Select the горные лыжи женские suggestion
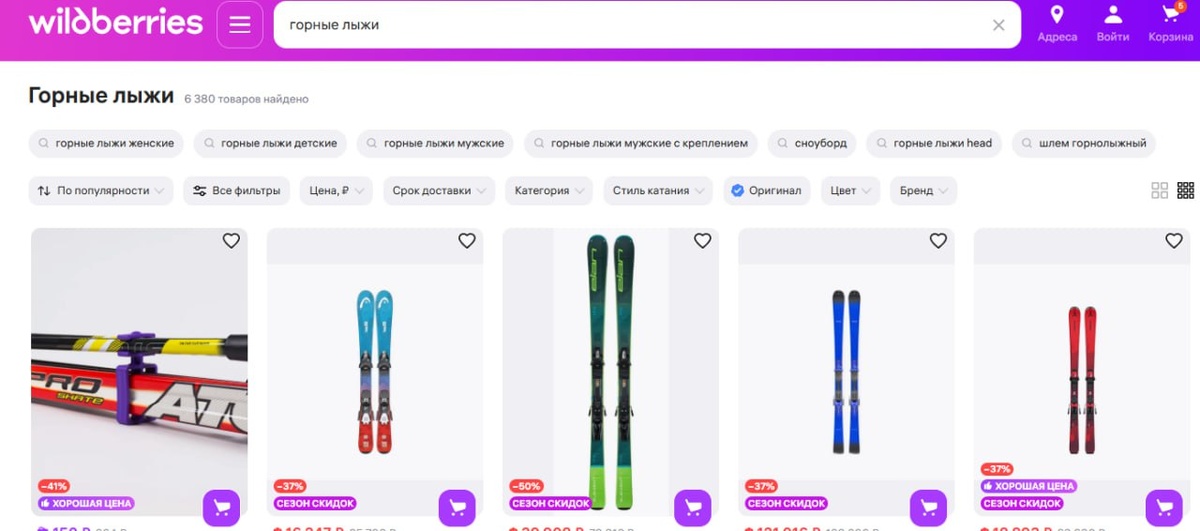Screen dimensions: 1200x531 click(x=106, y=143)
